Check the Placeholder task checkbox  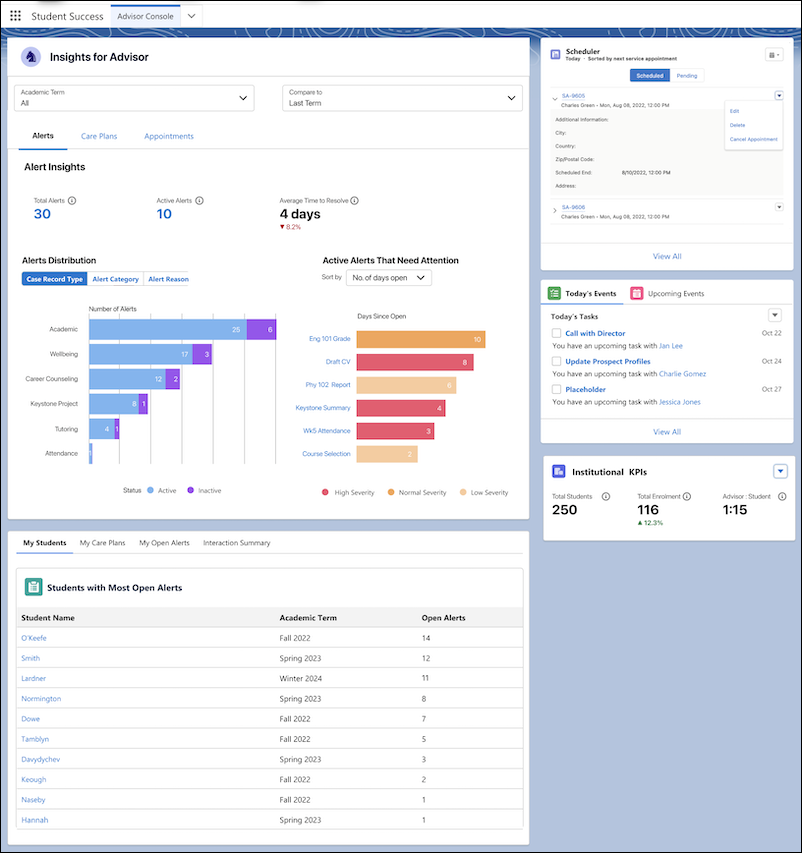click(556, 390)
